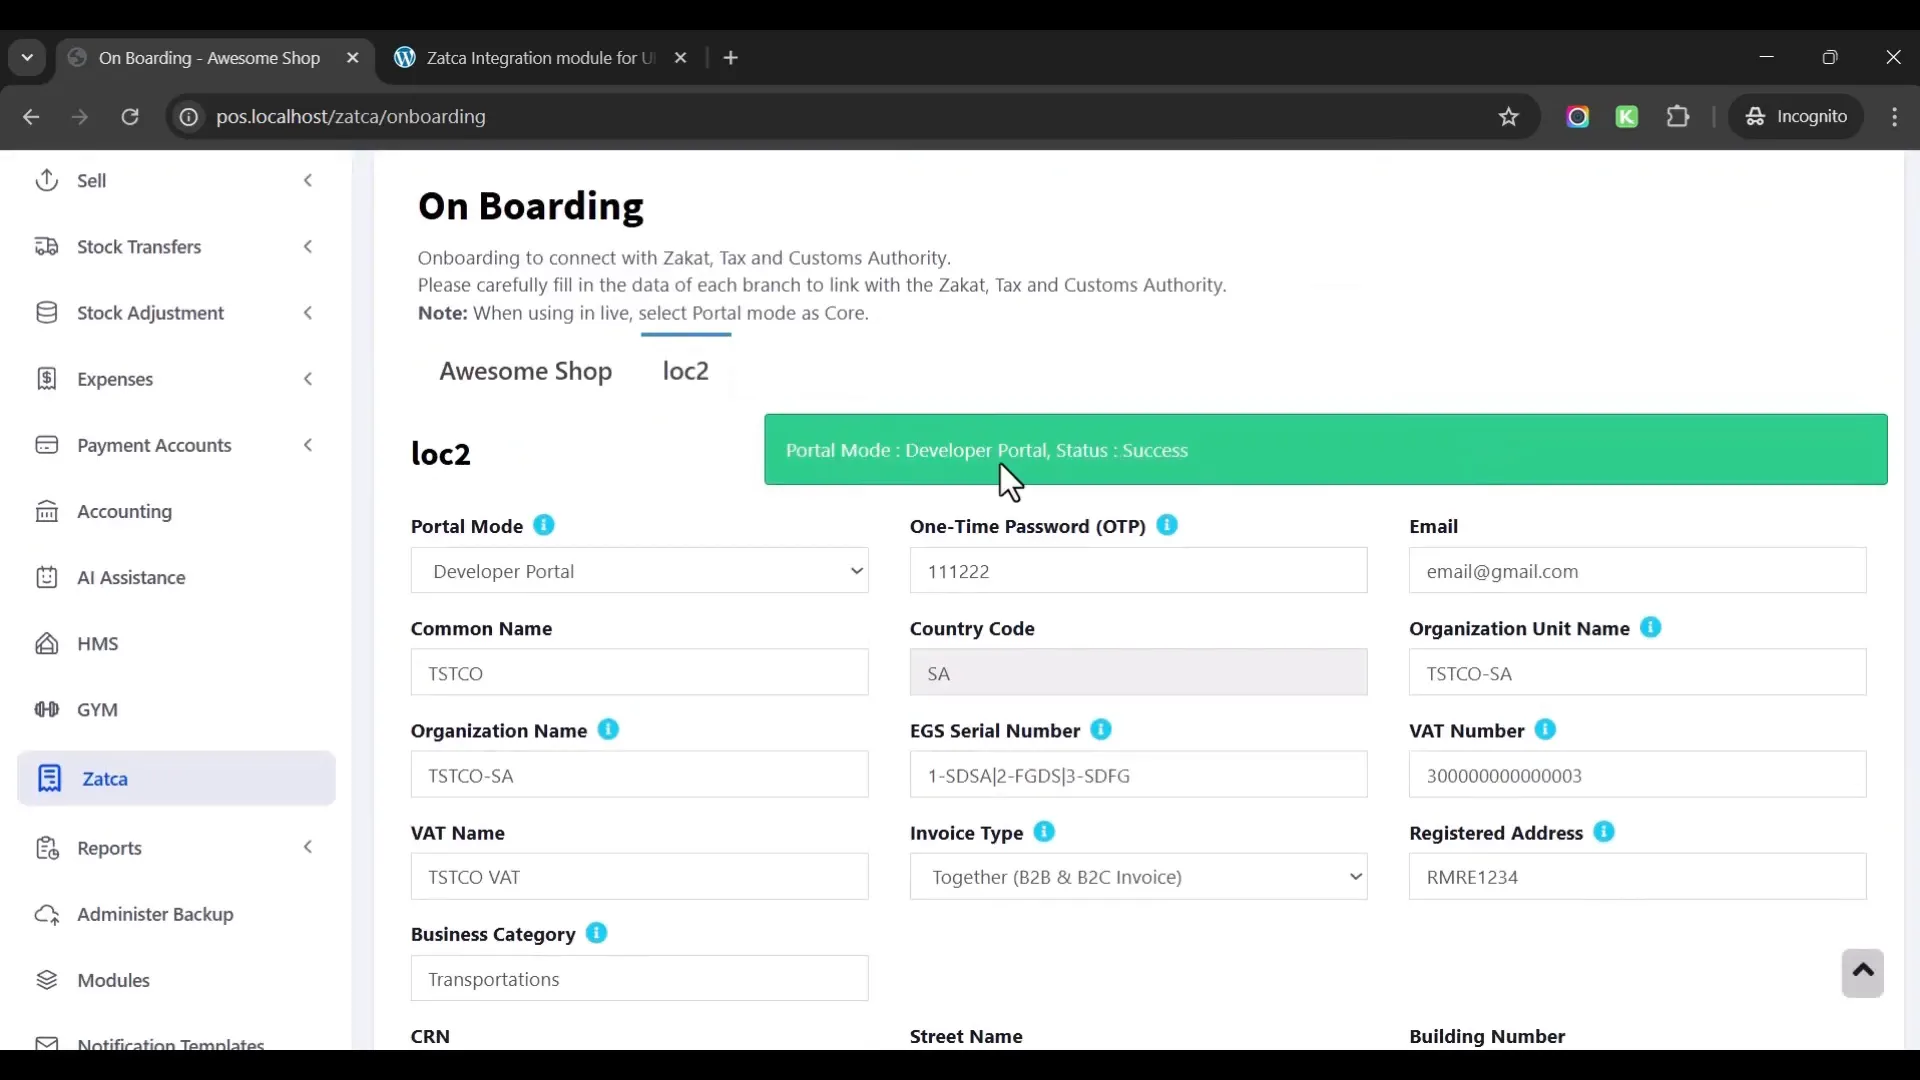Open the Invoice Type dropdown
Viewport: 1920px width, 1080px height.
point(1138,877)
